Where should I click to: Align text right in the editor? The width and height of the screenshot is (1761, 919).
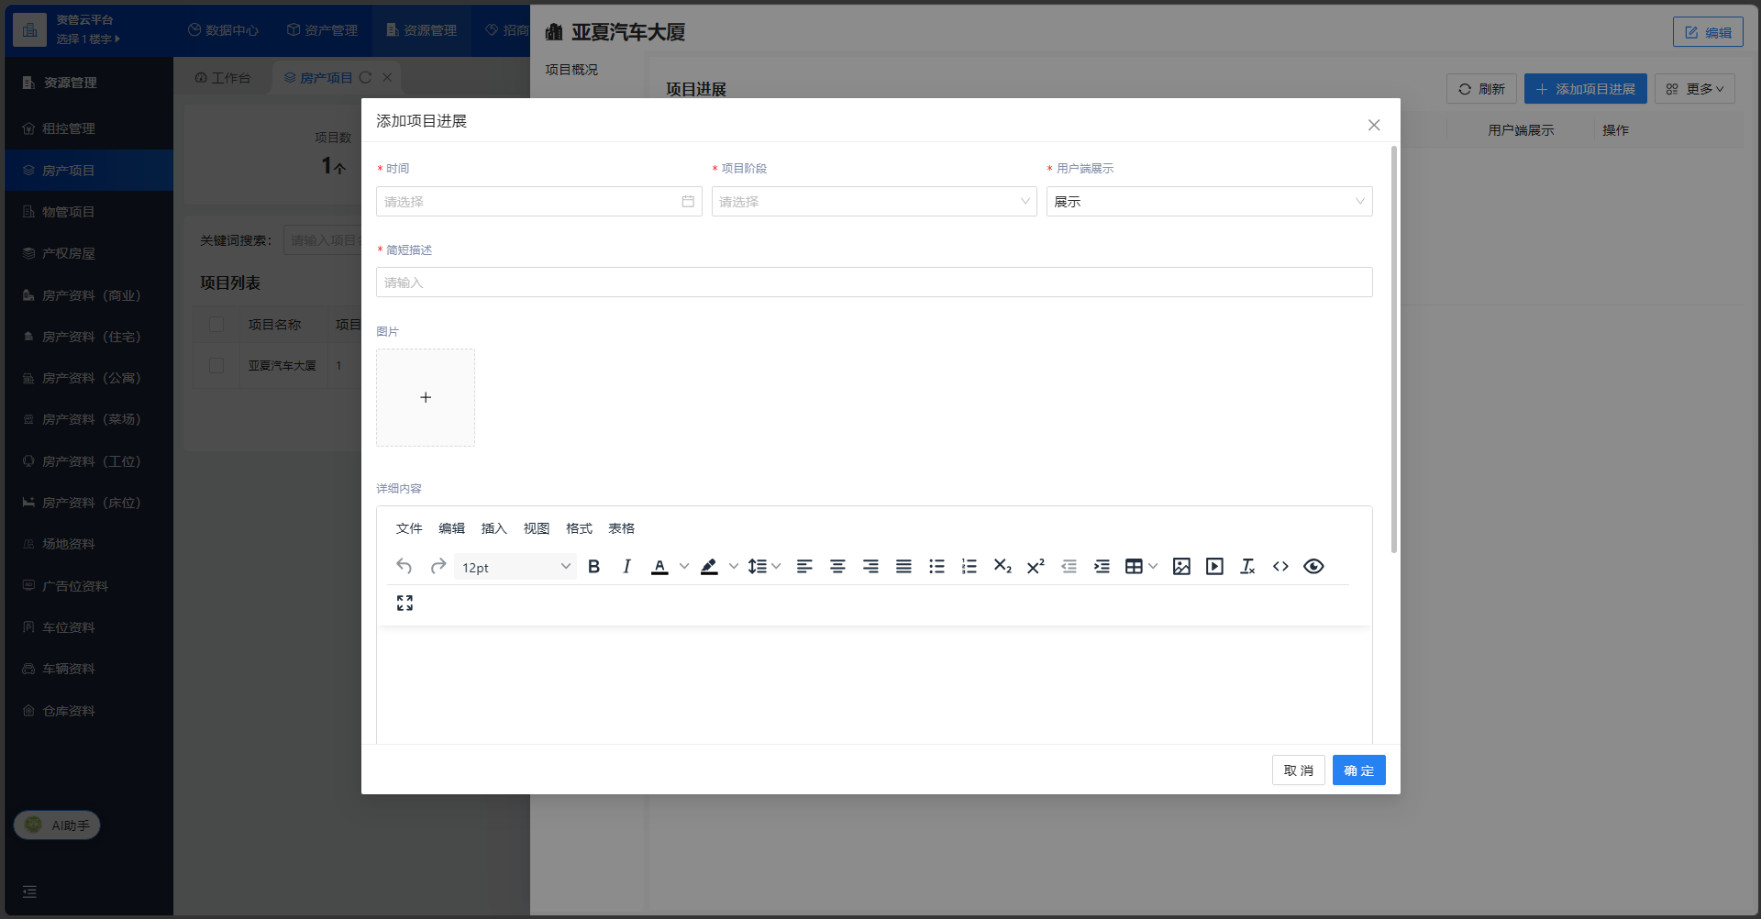click(x=871, y=567)
